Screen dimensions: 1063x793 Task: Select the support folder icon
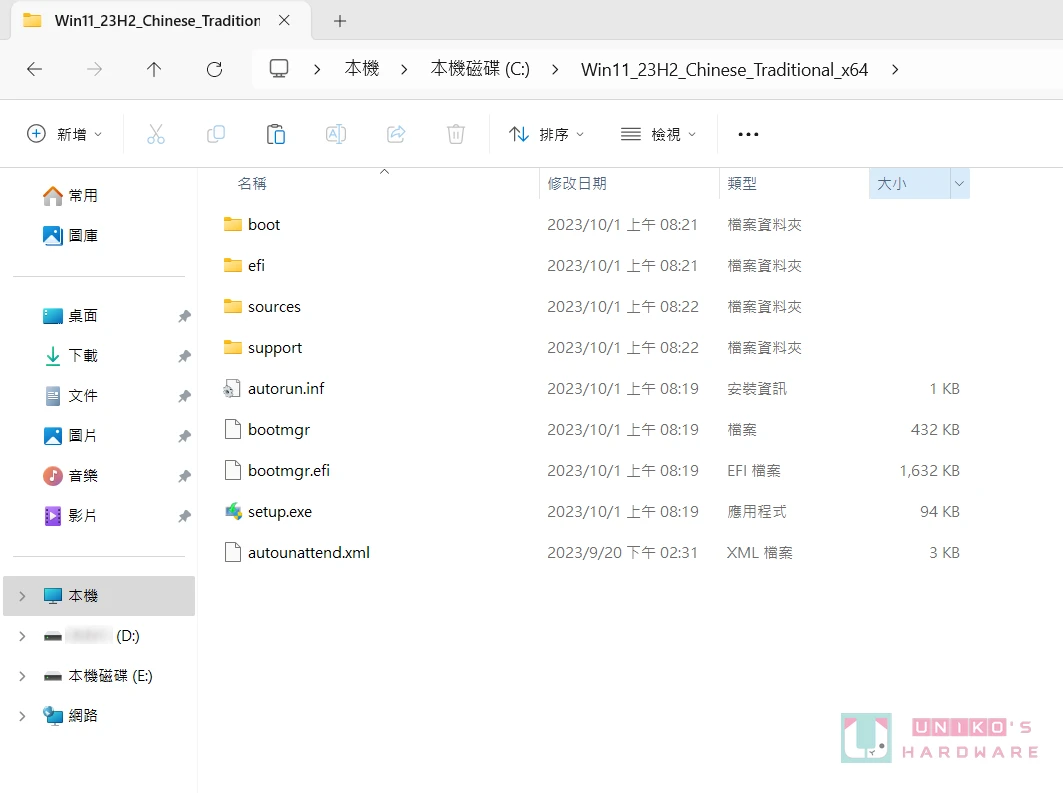coord(233,347)
